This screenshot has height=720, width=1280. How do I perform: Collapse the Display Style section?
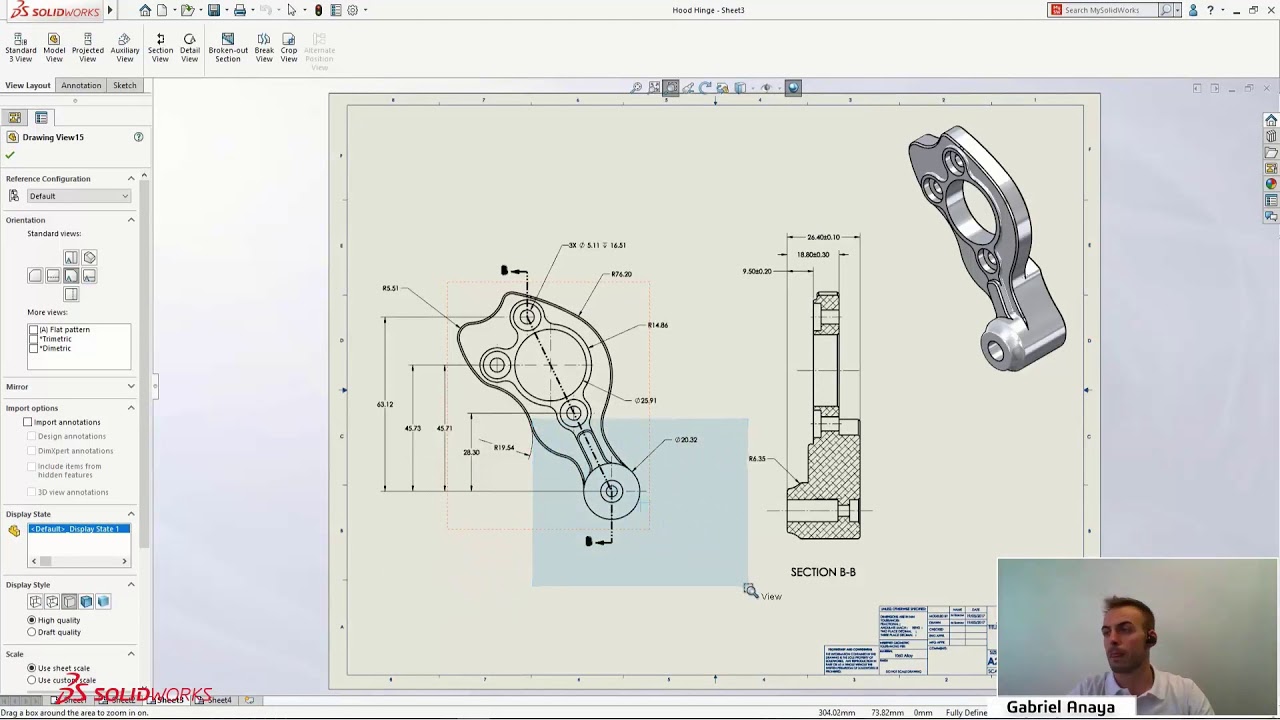131,585
